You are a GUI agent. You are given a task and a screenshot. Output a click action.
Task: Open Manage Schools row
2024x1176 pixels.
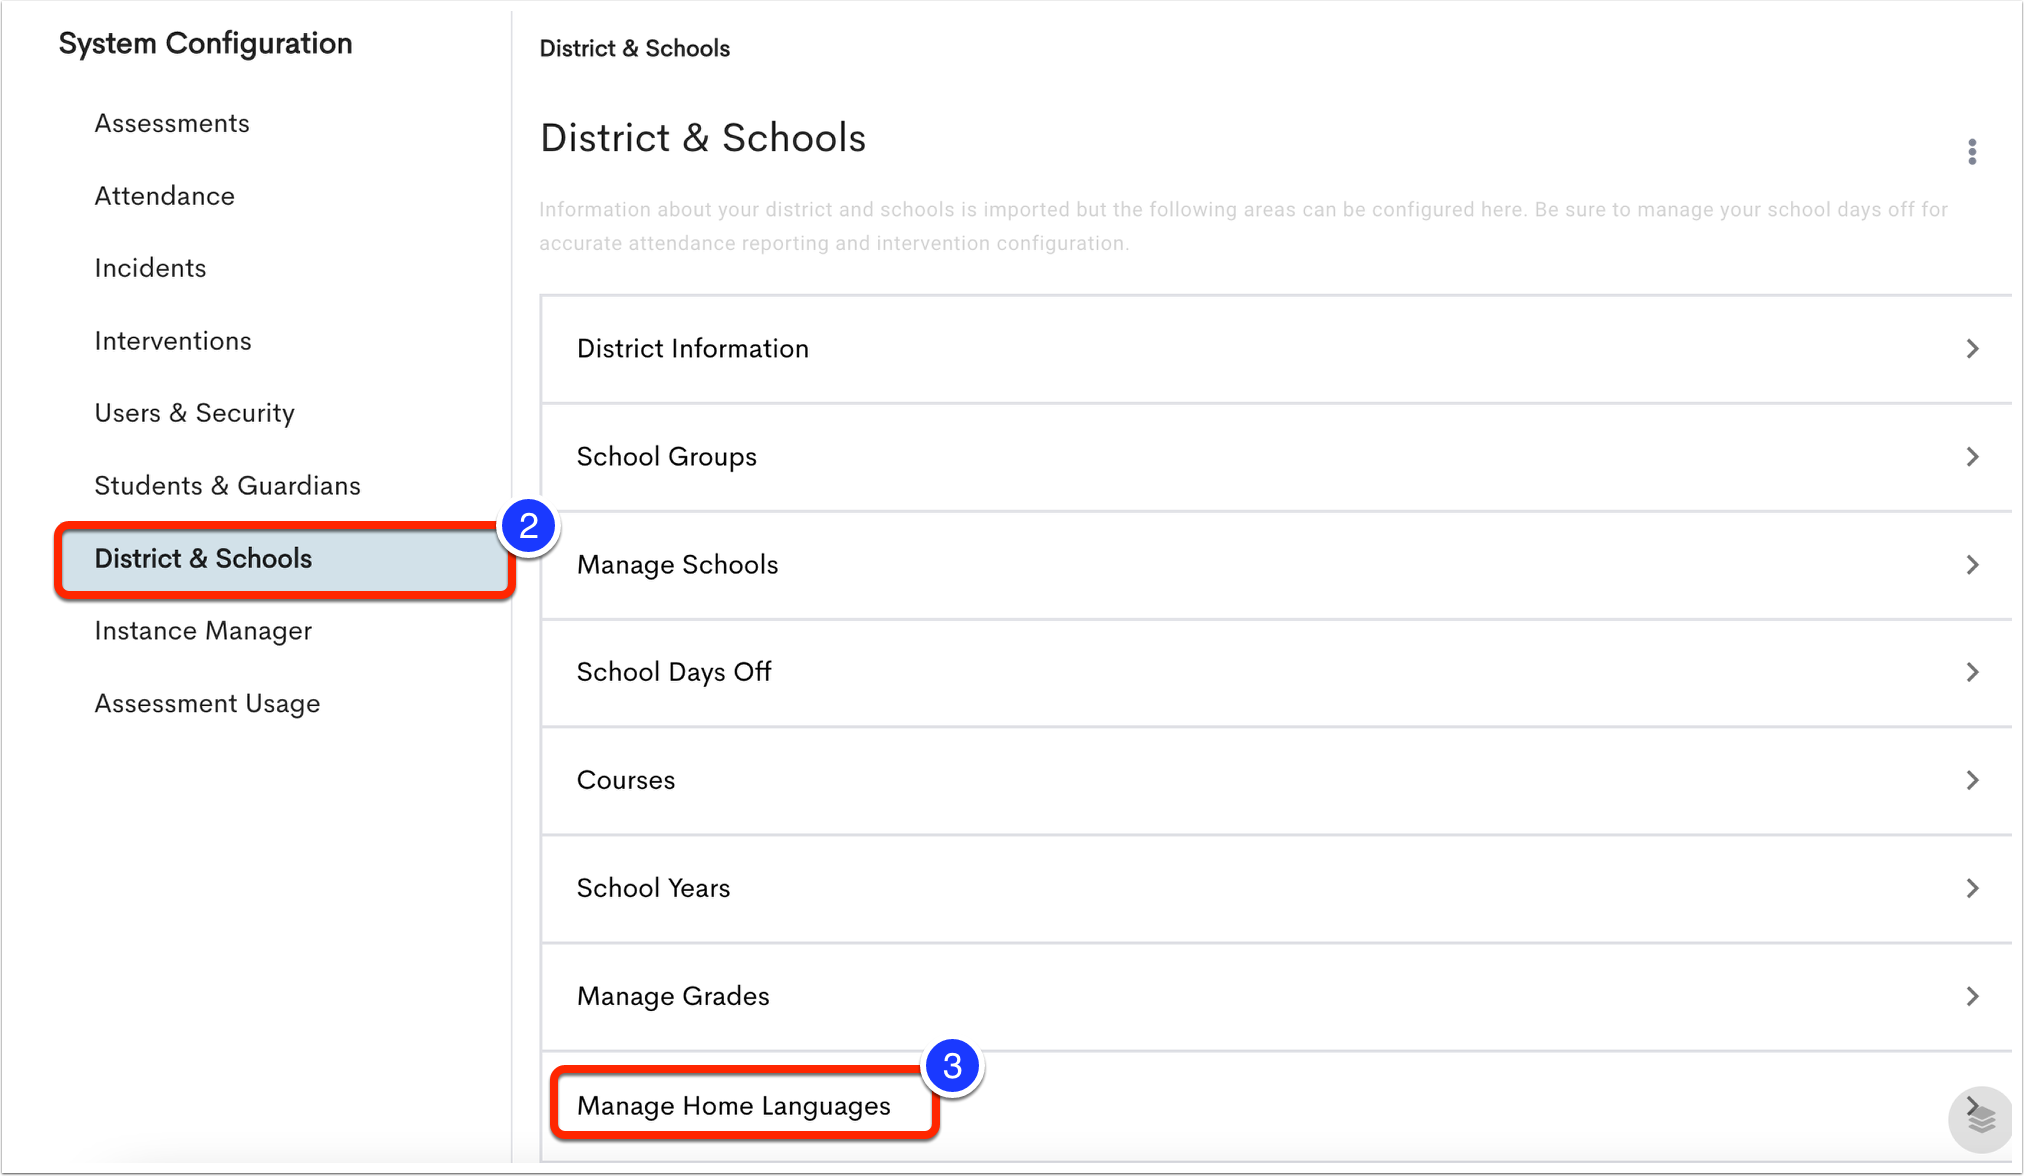(x=1276, y=565)
